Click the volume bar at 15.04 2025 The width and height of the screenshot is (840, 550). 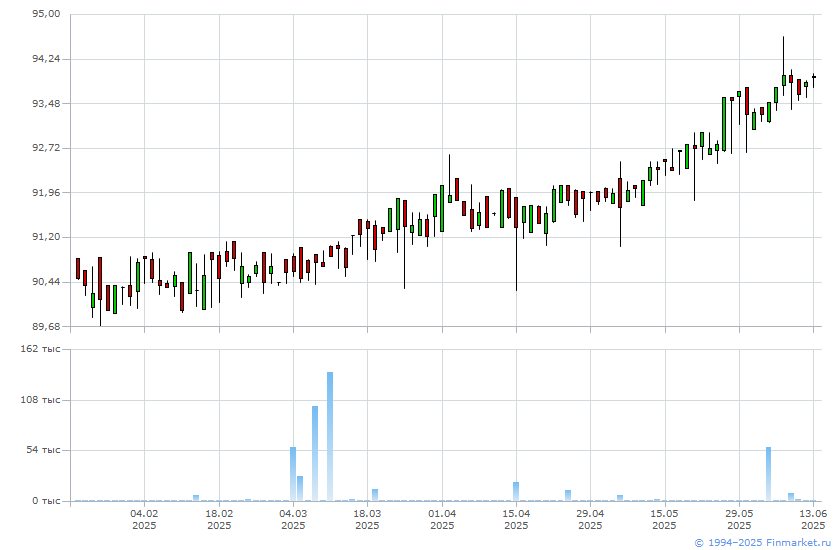(x=516, y=492)
